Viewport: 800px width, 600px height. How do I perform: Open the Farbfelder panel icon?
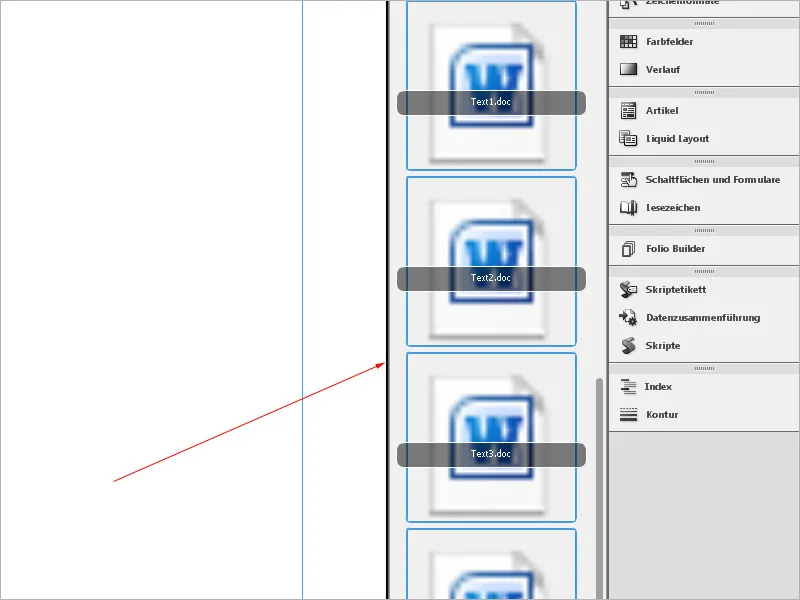pos(628,41)
